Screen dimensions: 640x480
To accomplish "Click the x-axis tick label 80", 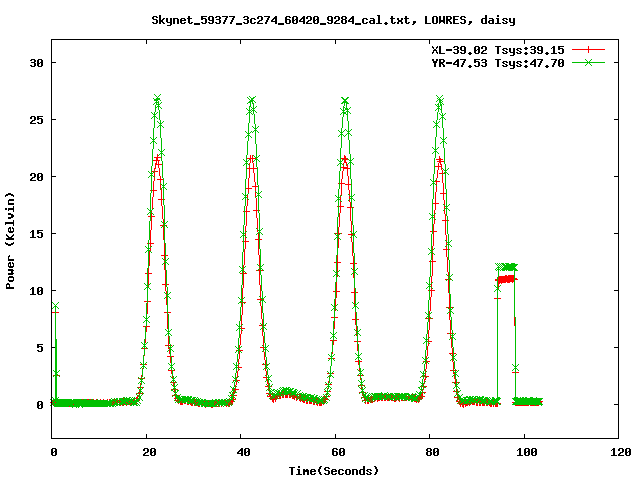I will click(x=432, y=452).
